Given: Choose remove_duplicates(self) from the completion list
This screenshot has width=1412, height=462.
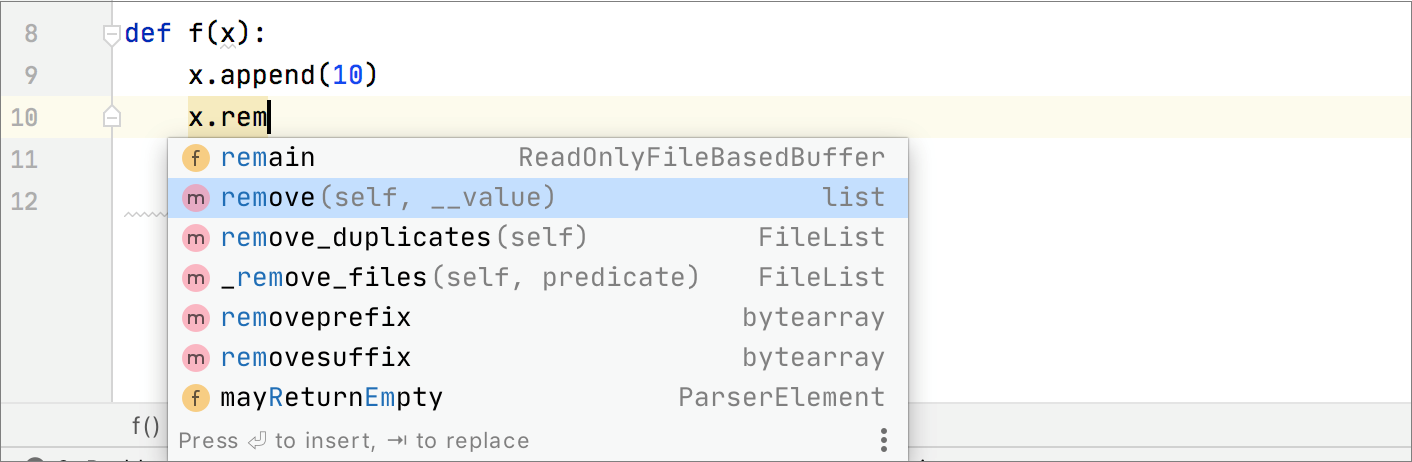Looking at the screenshot, I should (x=403, y=238).
